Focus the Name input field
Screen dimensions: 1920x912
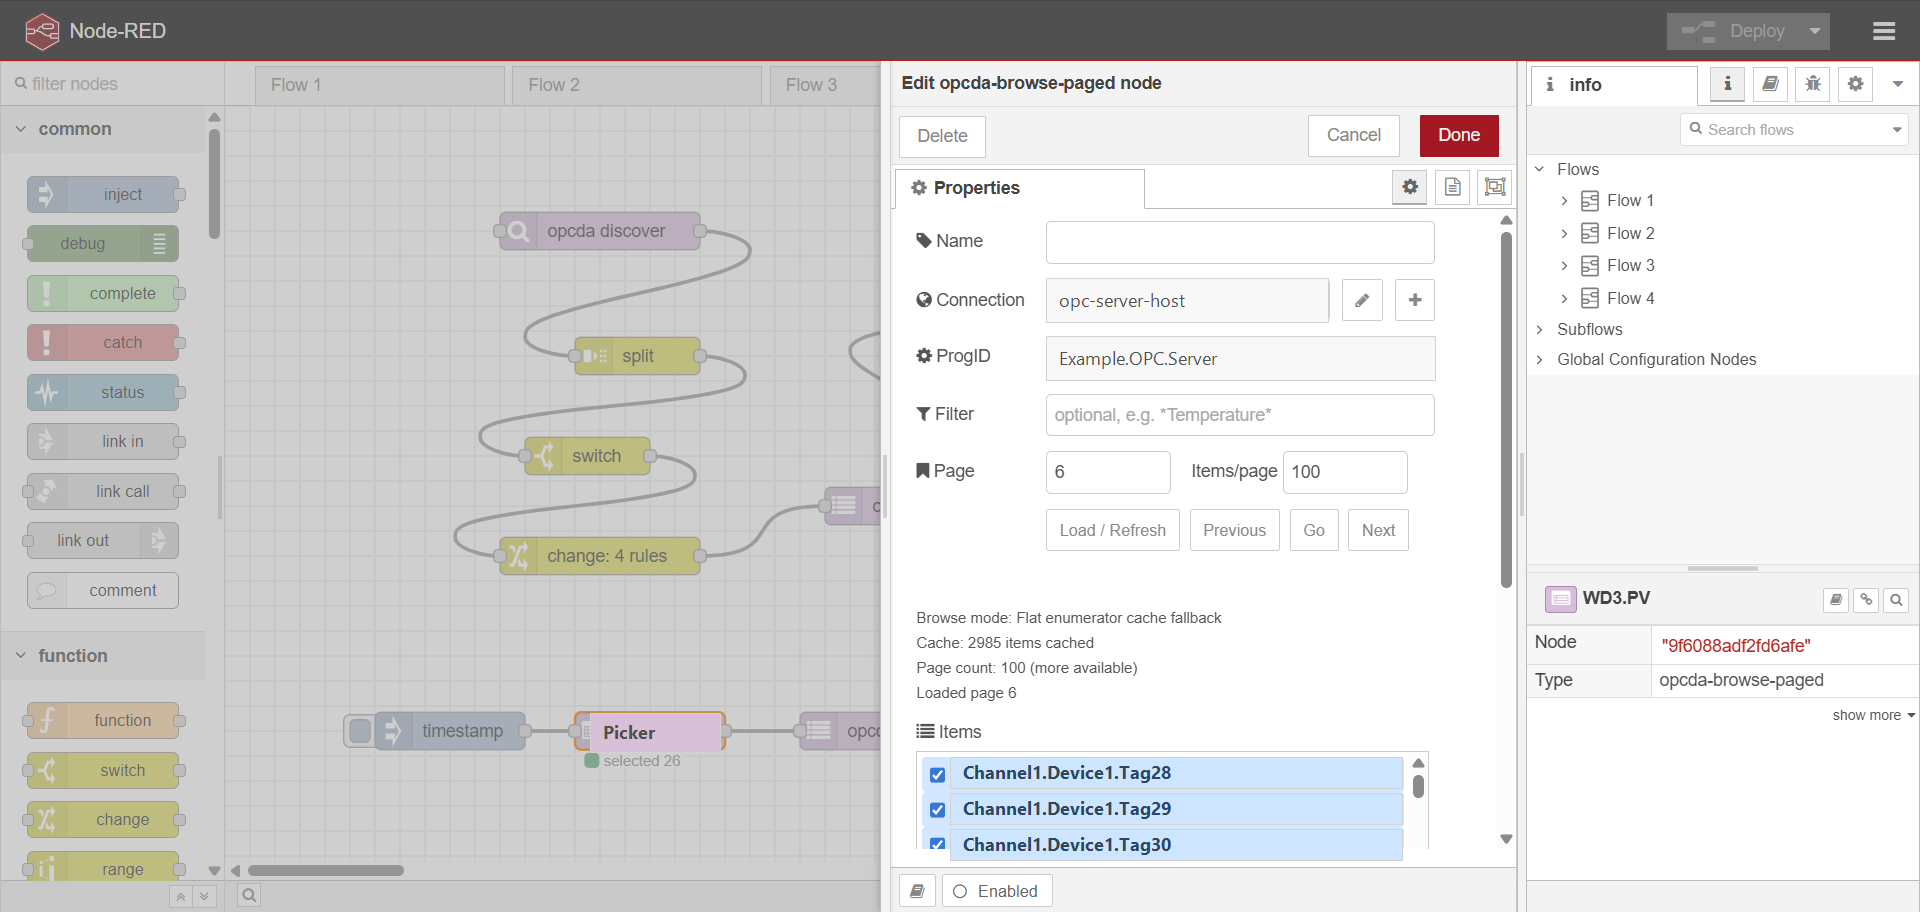pyautogui.click(x=1240, y=242)
